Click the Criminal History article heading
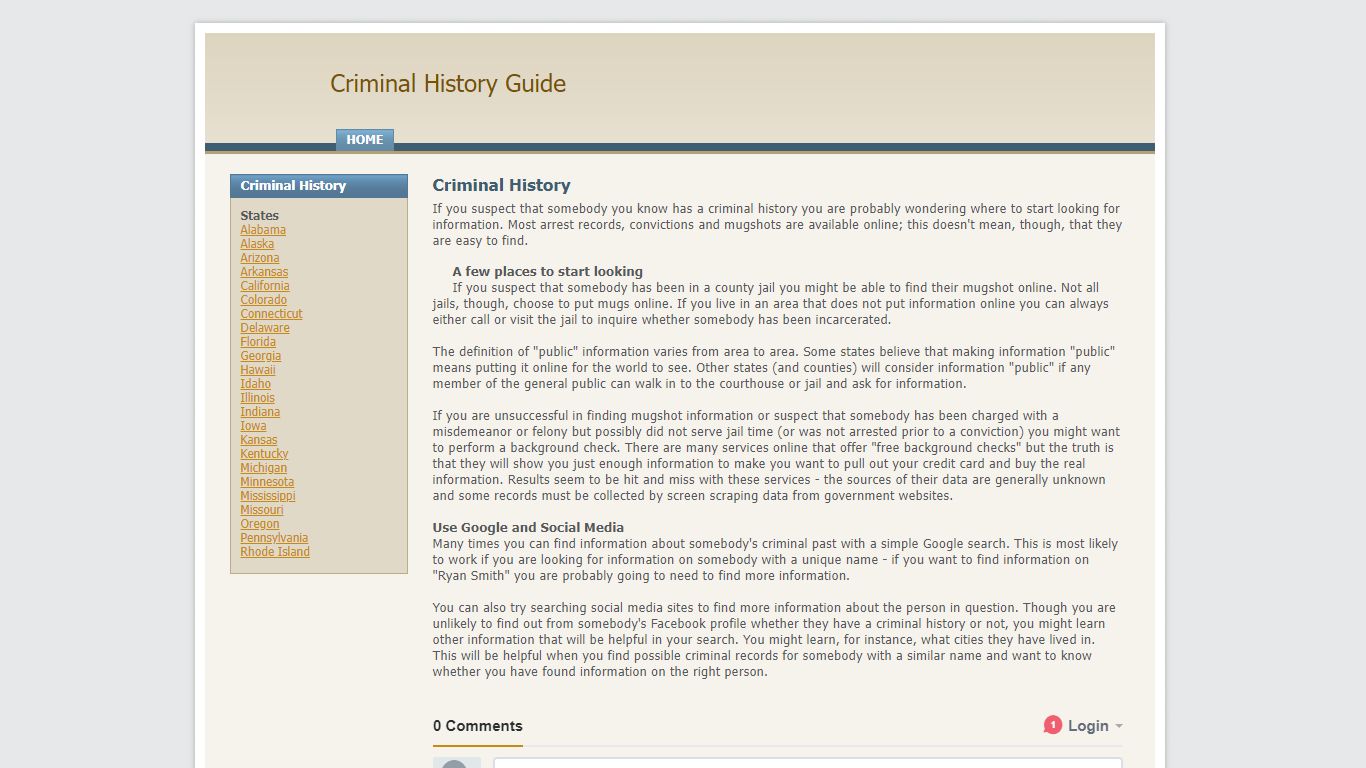 502,185
